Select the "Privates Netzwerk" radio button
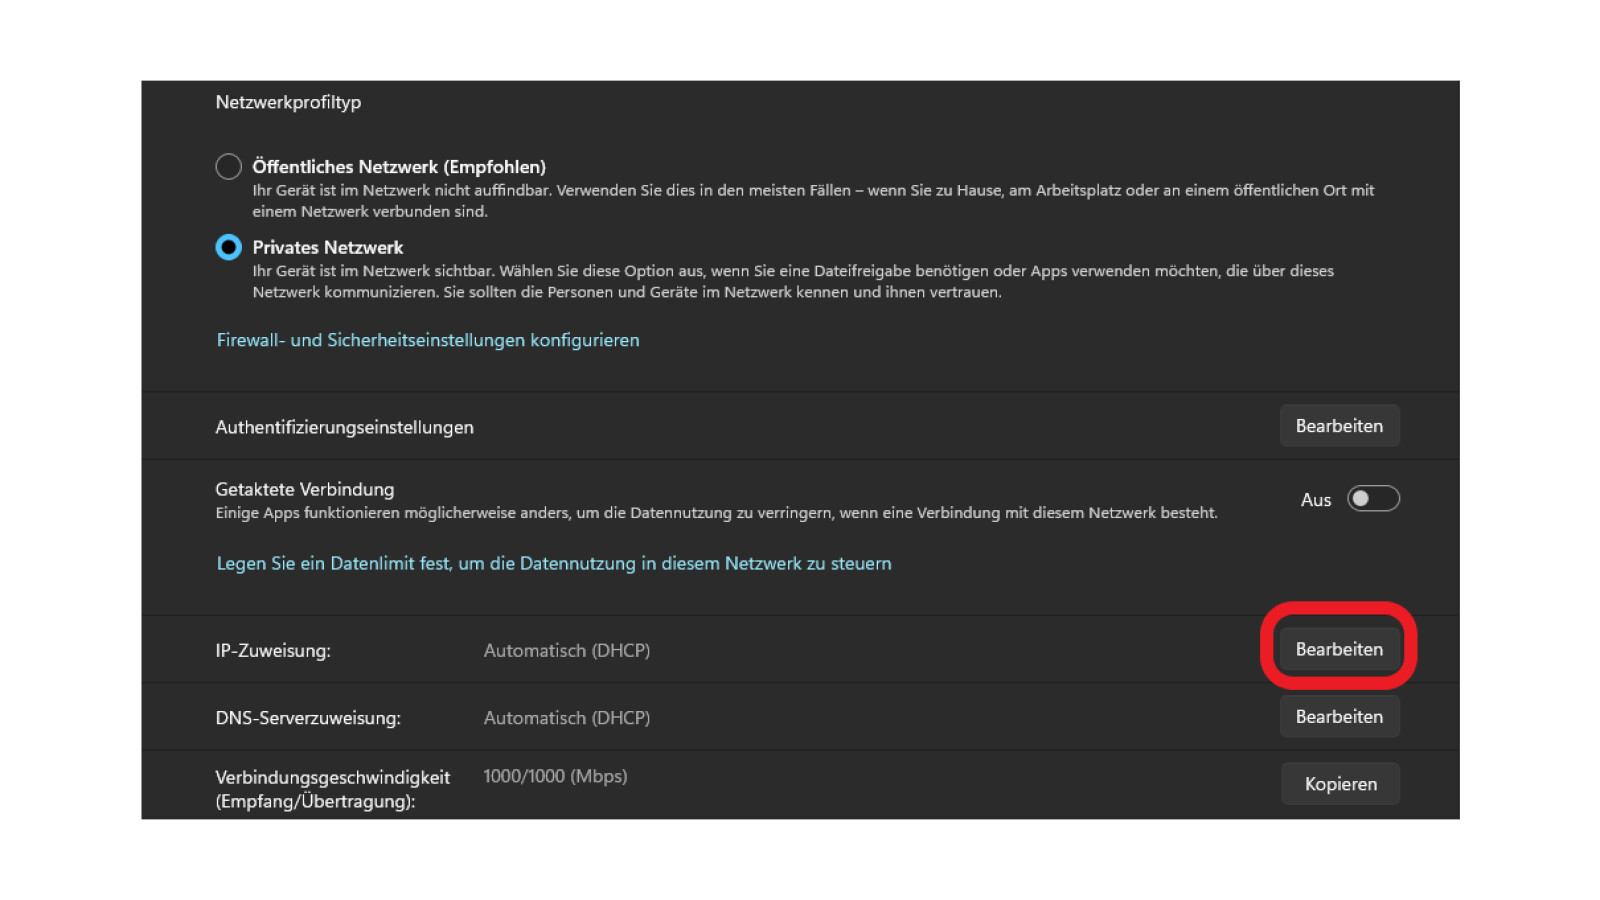 pyautogui.click(x=228, y=247)
